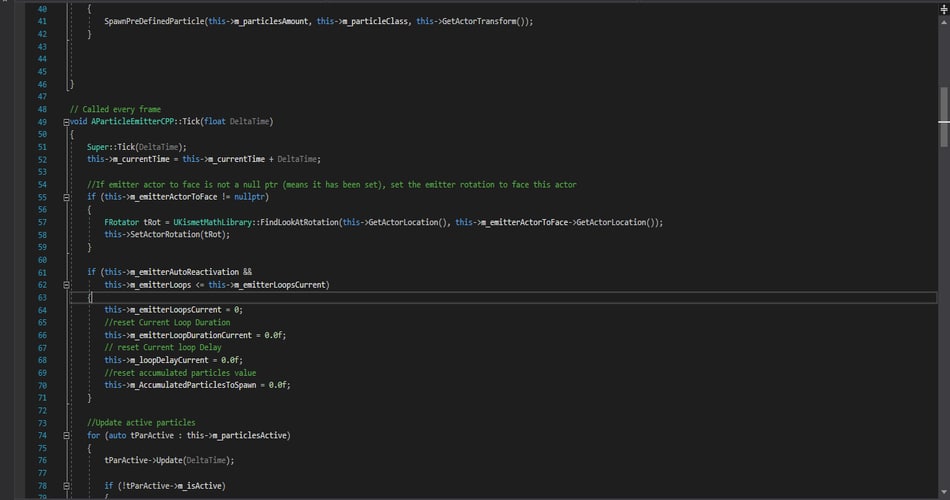The image size is (950, 500).
Task: Click the vertical scrollbar thumb
Action: pos(943,116)
